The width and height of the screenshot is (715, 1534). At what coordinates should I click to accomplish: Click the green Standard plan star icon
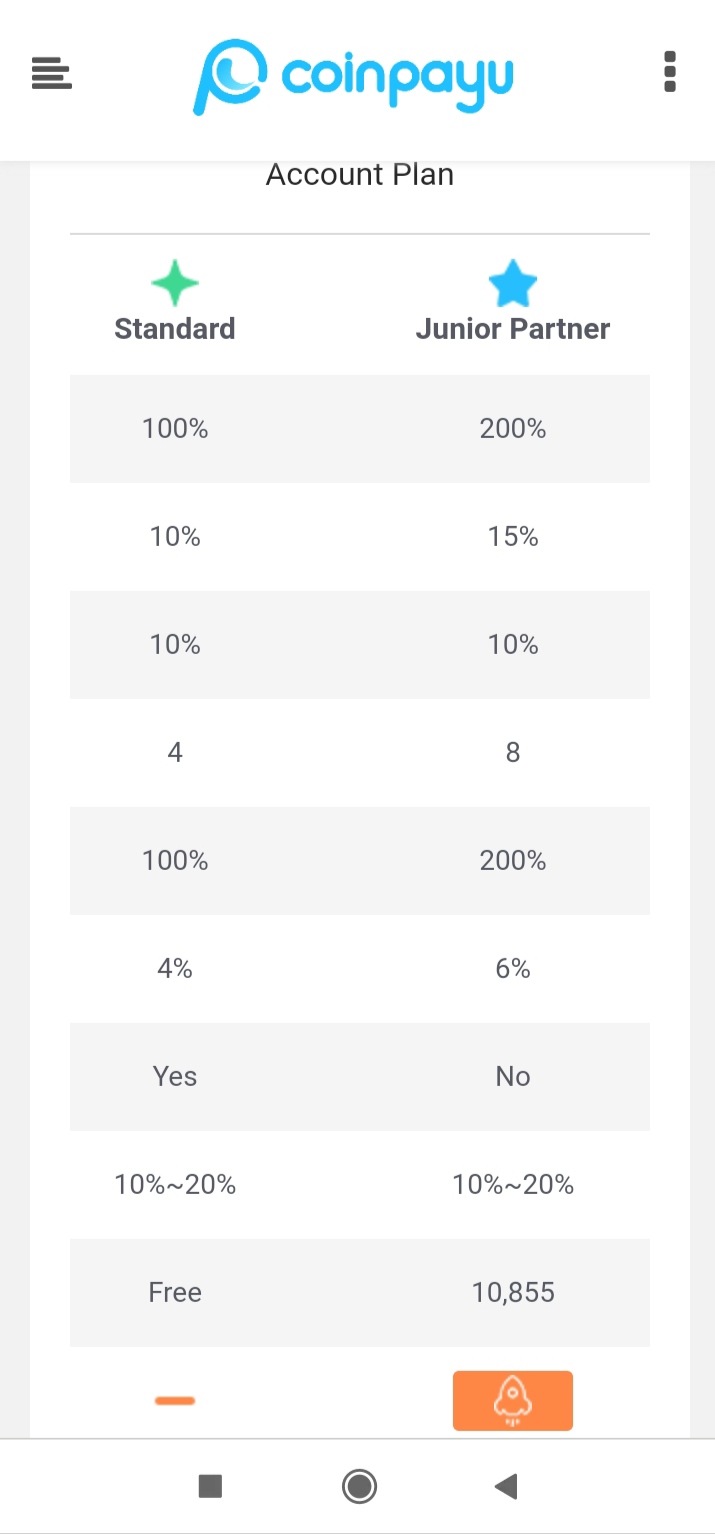coord(175,284)
